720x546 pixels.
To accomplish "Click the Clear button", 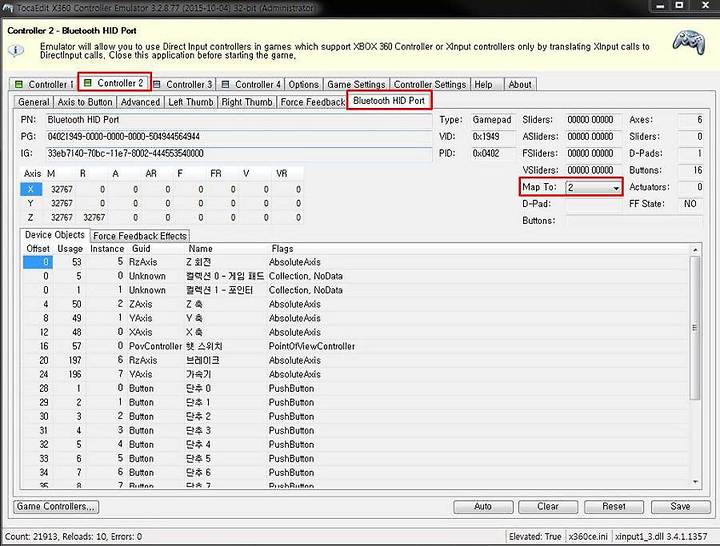I will (548, 507).
